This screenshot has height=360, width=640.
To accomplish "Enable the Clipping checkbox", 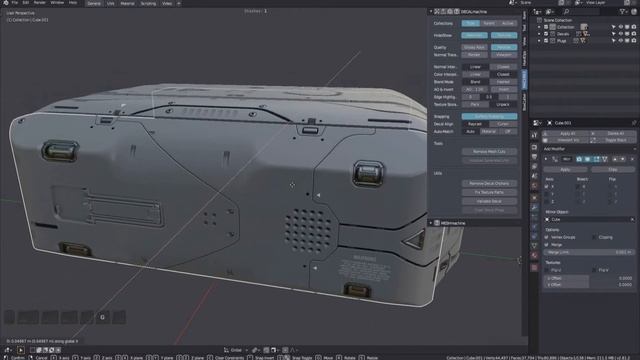I will point(594,237).
